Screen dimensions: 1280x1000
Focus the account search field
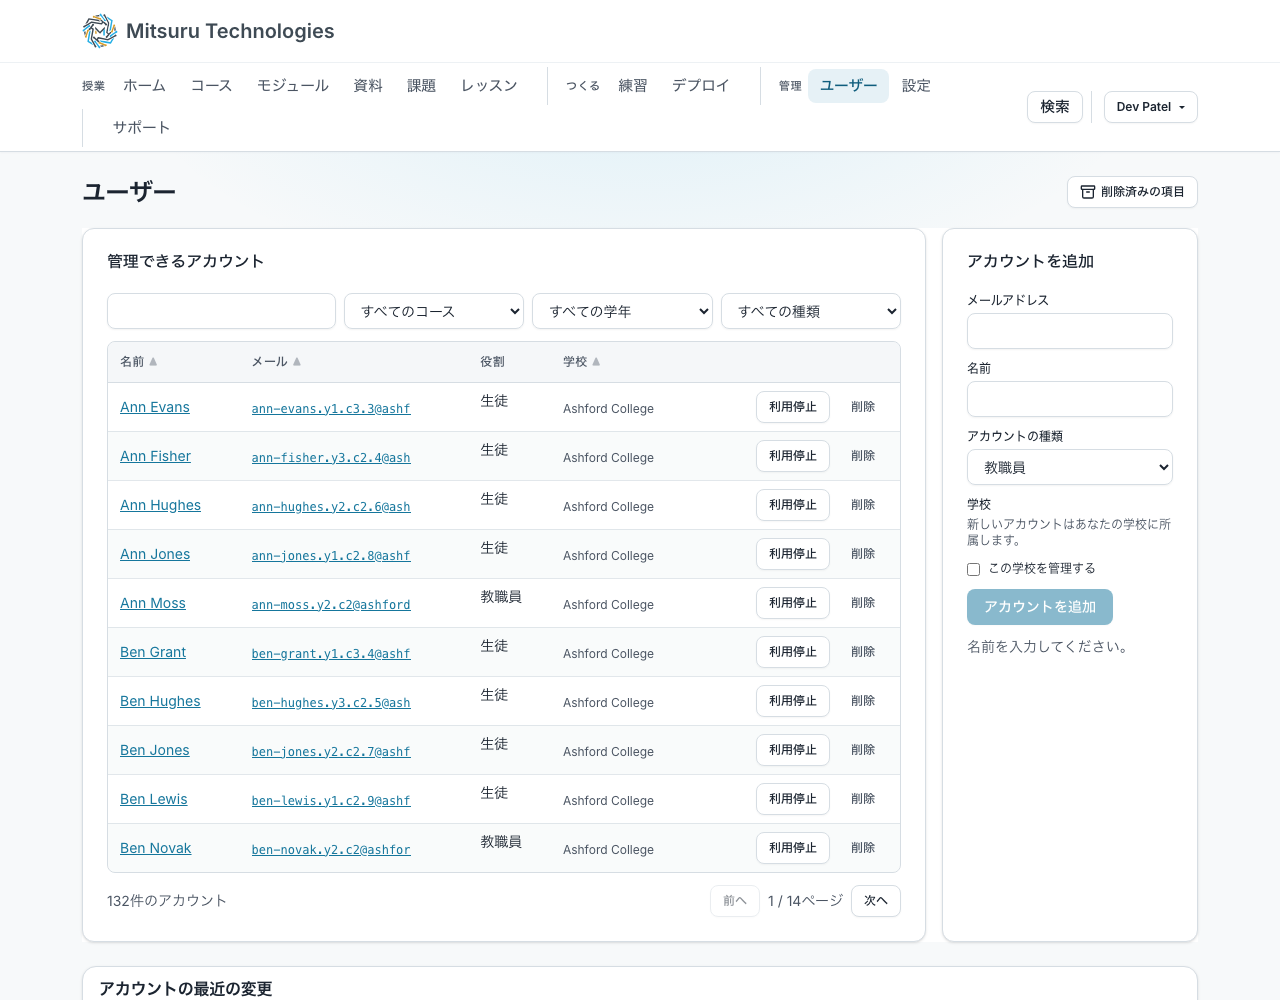(x=221, y=311)
